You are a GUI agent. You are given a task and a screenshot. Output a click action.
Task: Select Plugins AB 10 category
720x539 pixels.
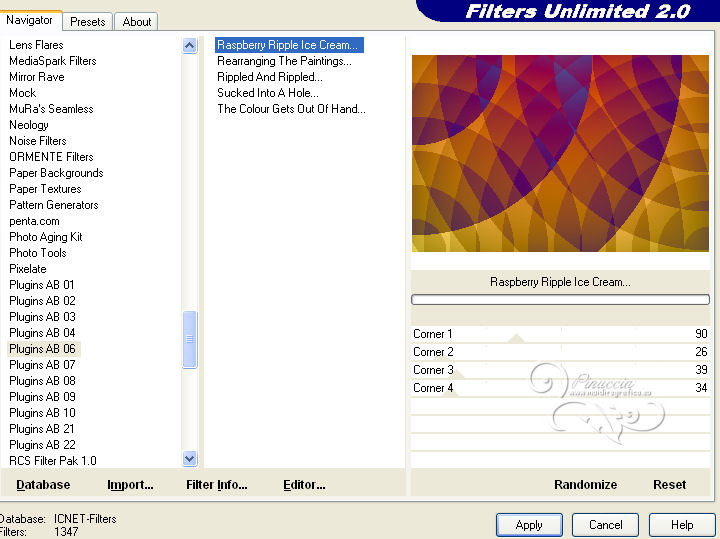tap(42, 413)
